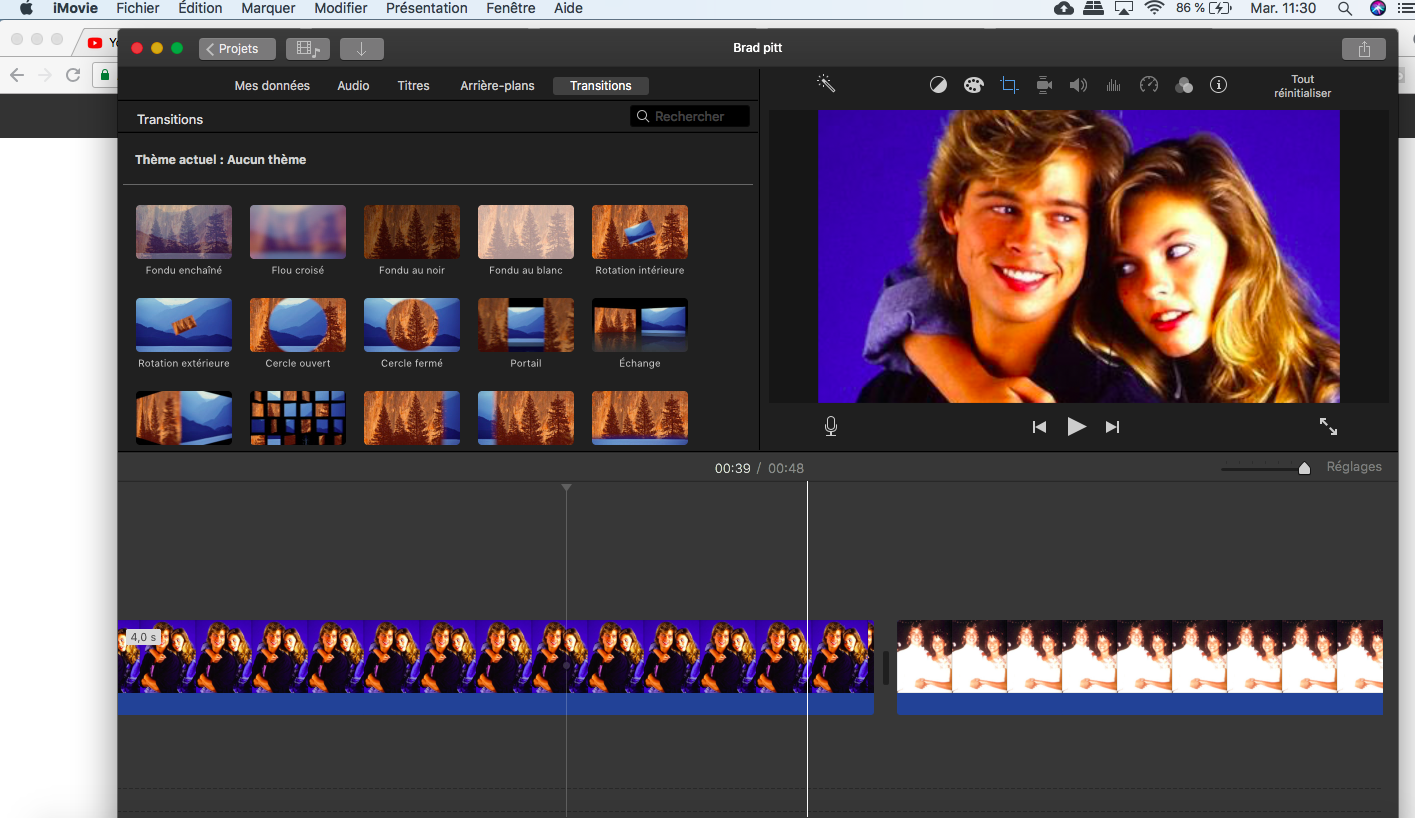Viewport: 1415px width, 818px height.
Task: Click the timeline zoom slider handle
Action: pos(1304,469)
